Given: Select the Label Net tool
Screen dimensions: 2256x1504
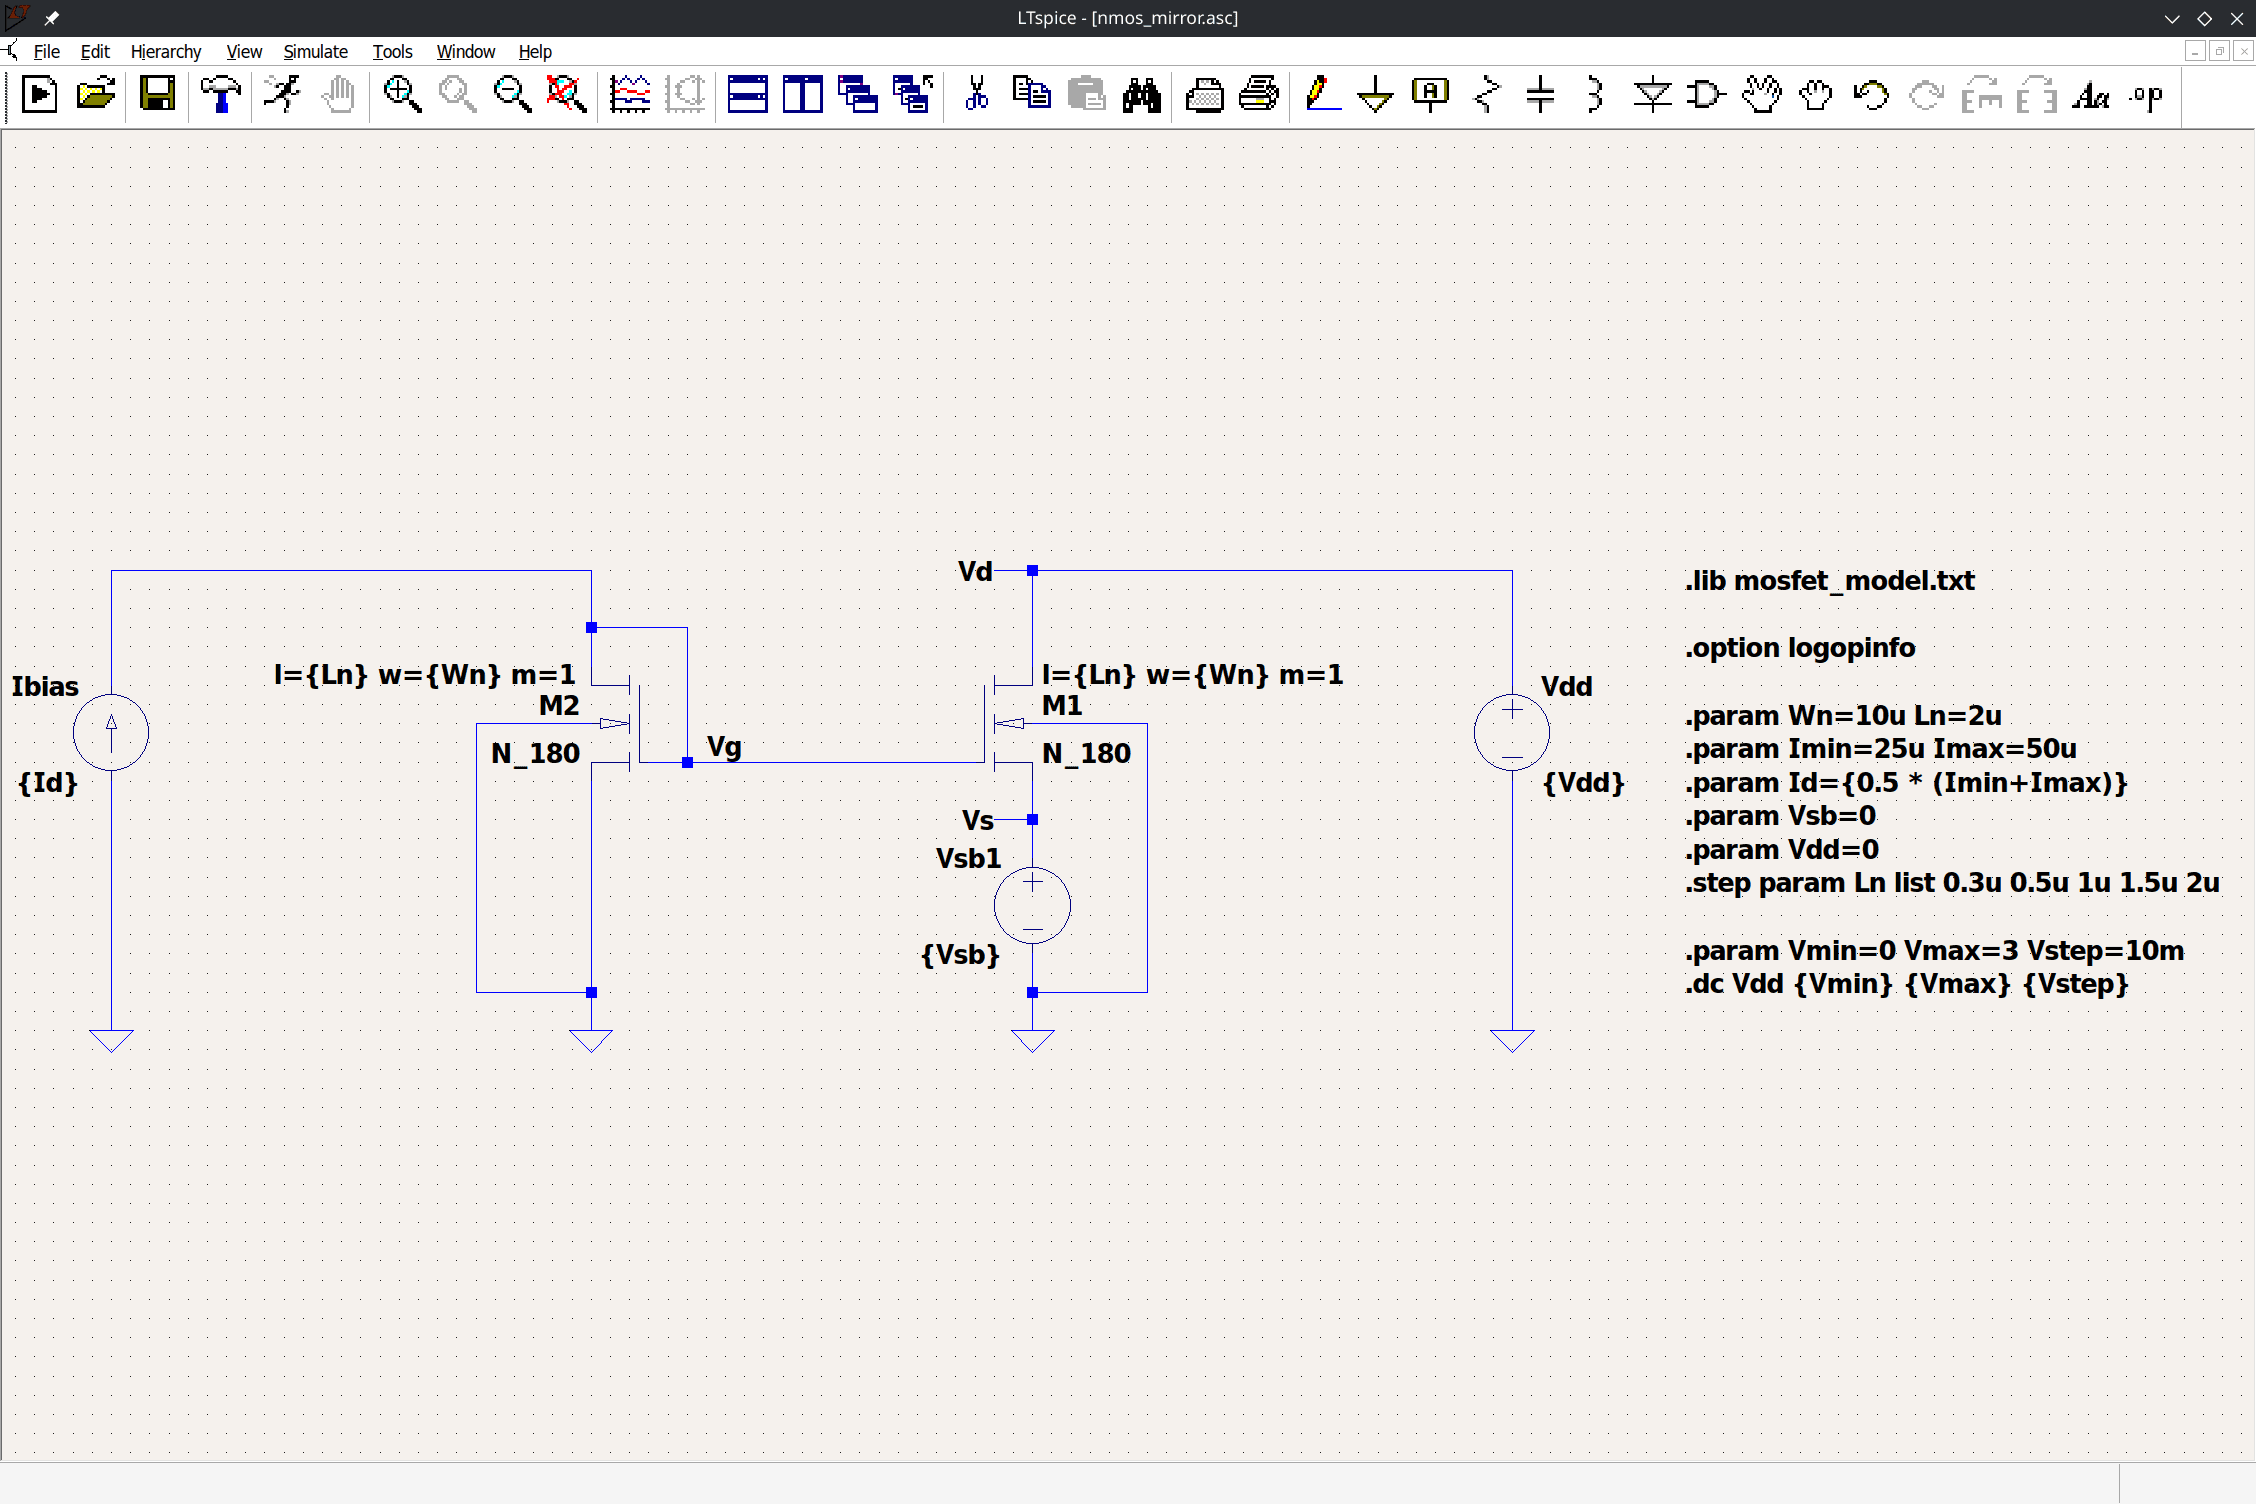Looking at the screenshot, I should click(1430, 95).
